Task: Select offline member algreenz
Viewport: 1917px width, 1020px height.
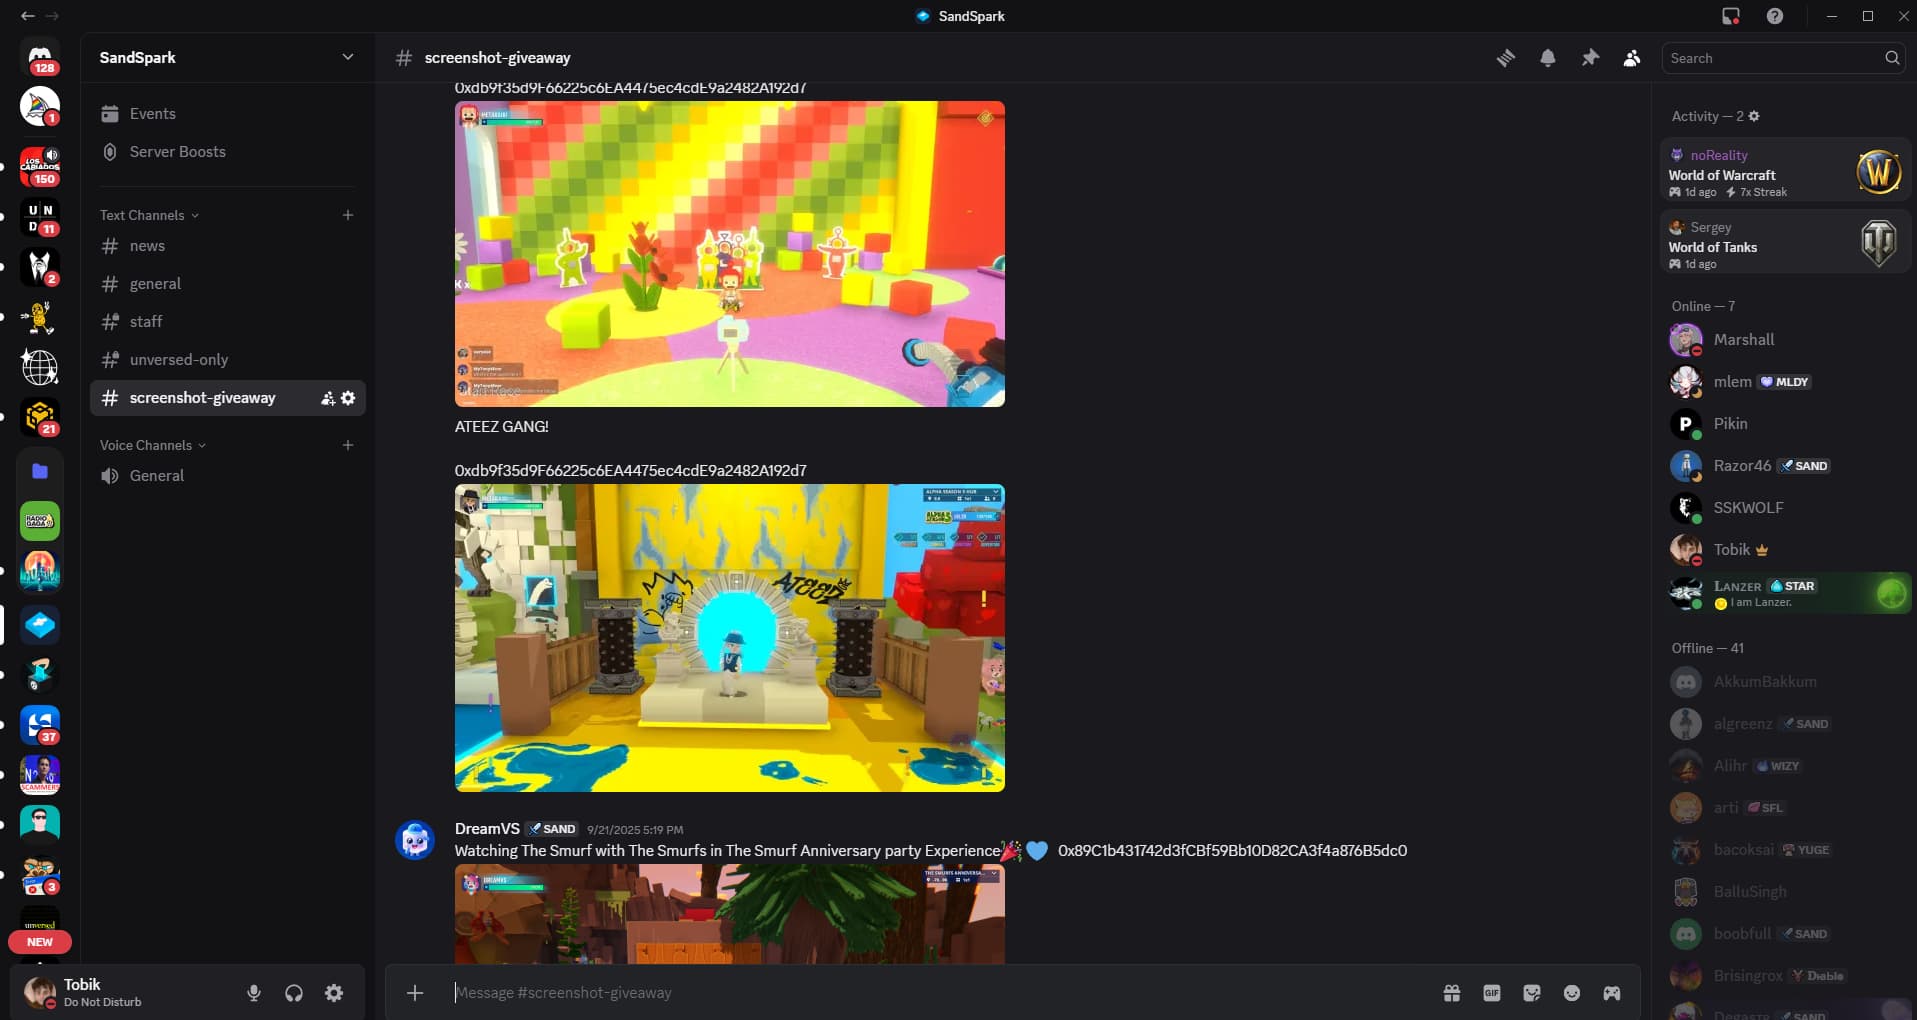Action: (1784, 724)
